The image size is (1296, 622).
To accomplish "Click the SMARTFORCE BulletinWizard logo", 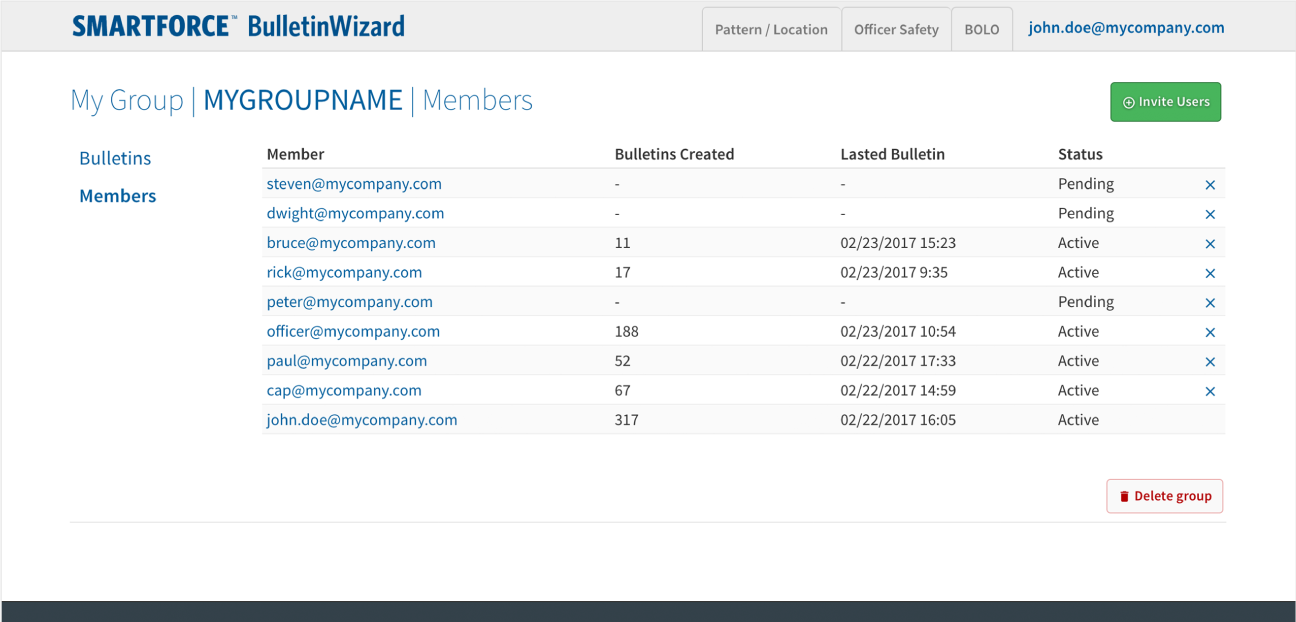I will pos(238,26).
